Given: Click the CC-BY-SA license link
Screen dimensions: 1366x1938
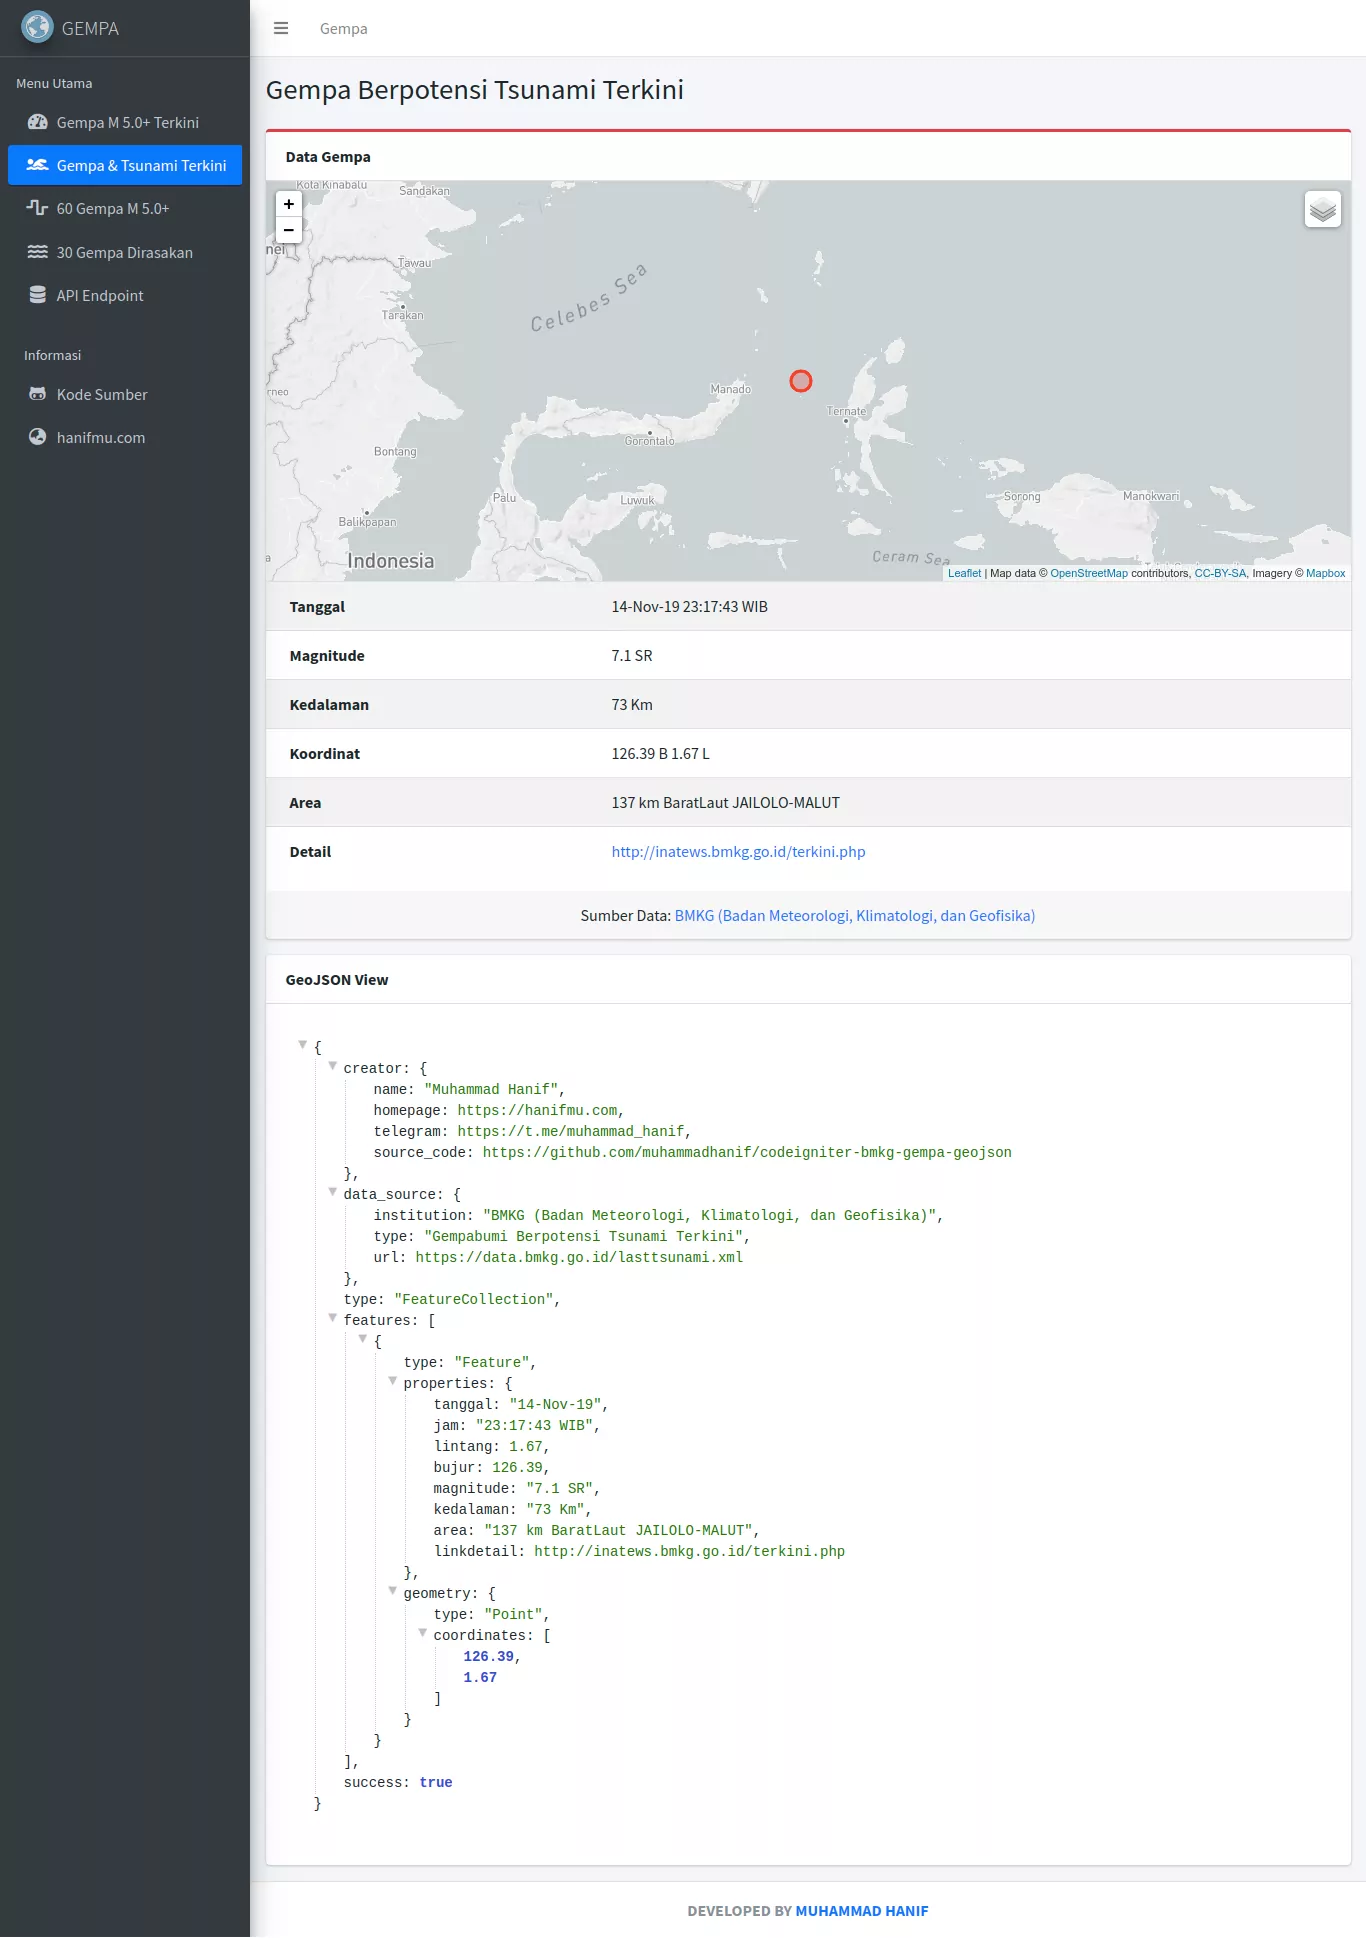Looking at the screenshot, I should pyautogui.click(x=1220, y=573).
